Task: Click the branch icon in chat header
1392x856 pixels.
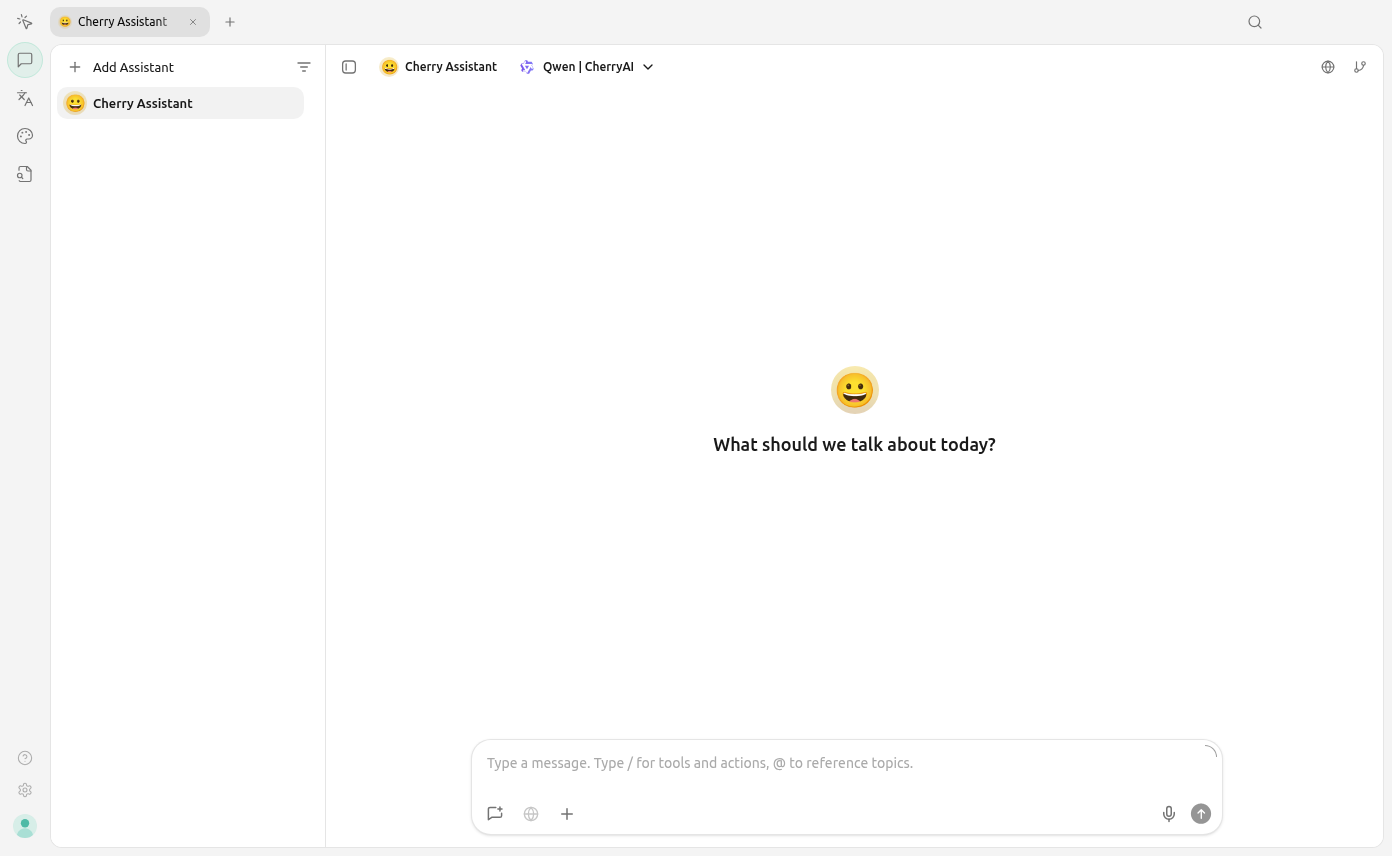Action: (1360, 67)
